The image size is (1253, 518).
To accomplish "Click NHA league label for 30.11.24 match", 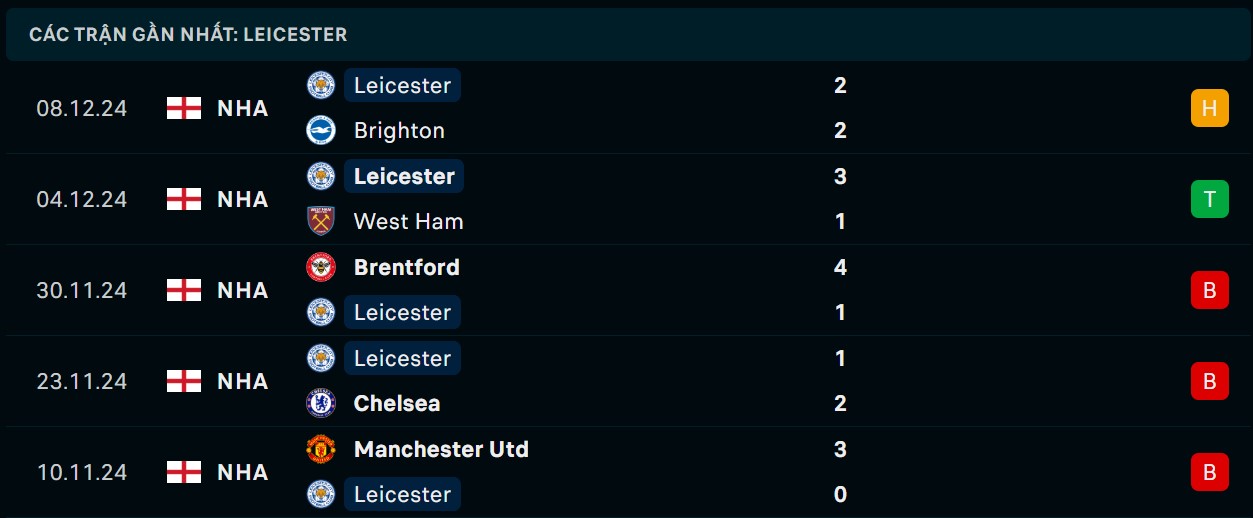I will (243, 290).
